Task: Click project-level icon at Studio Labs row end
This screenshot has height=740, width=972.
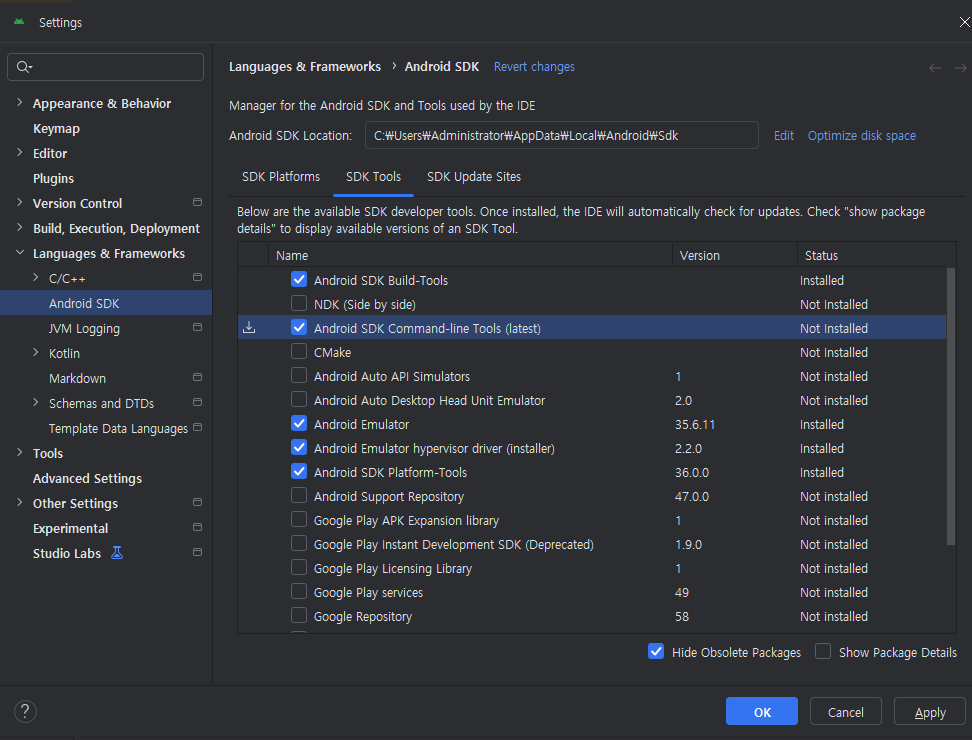Action: (x=197, y=552)
